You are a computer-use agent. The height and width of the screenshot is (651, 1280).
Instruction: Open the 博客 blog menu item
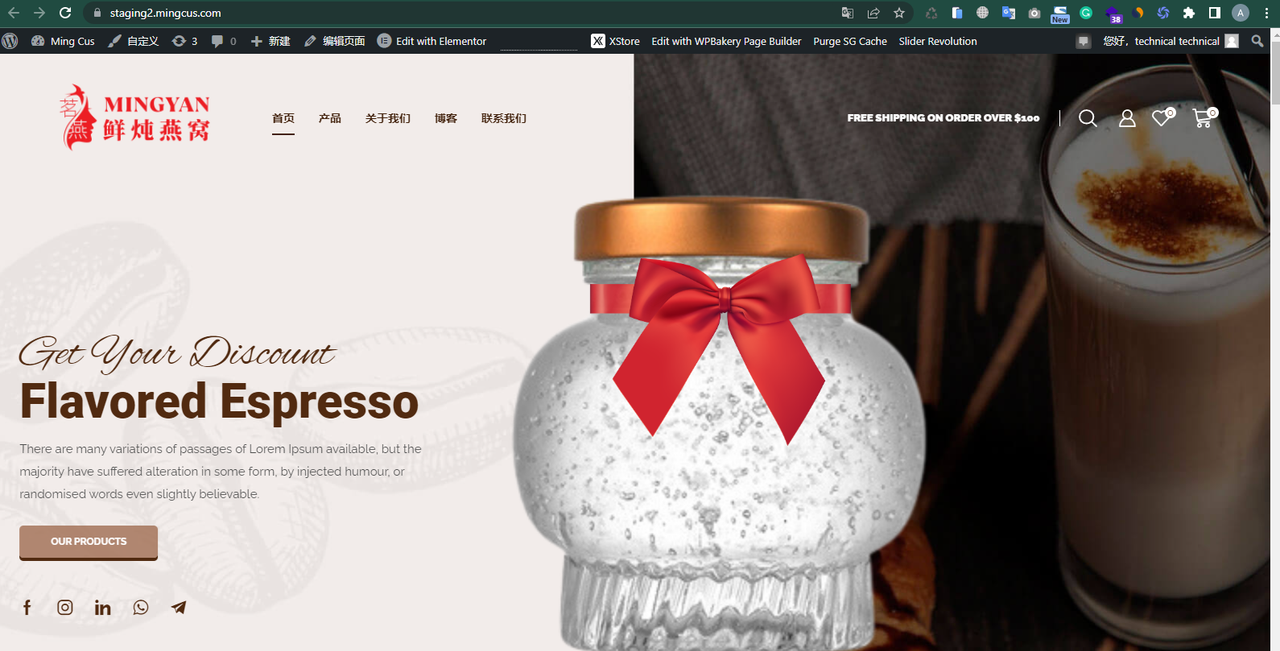pyautogui.click(x=446, y=118)
